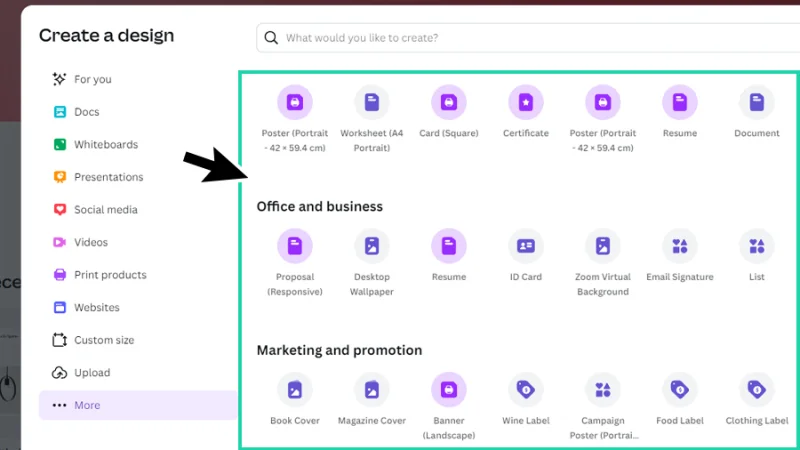Select the More category in sidebar
Image resolution: width=800 pixels, height=450 pixels.
click(87, 405)
